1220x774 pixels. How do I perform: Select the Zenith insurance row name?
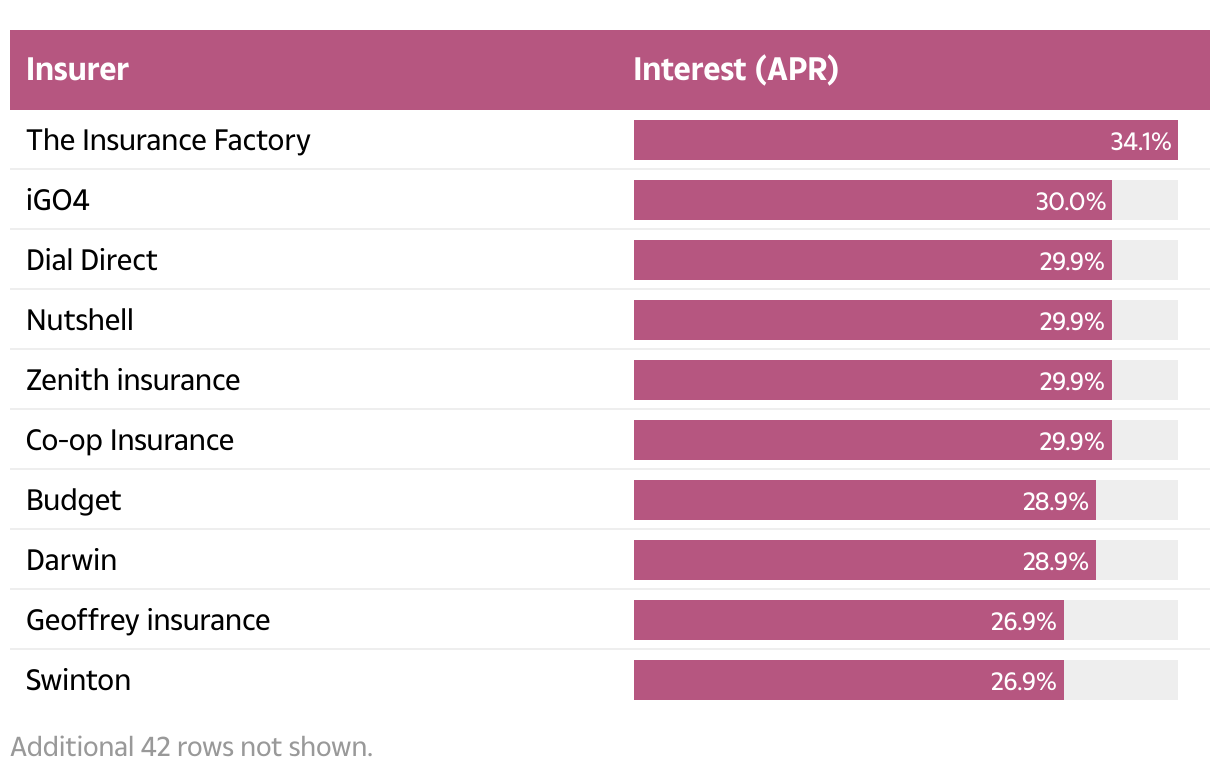point(133,380)
